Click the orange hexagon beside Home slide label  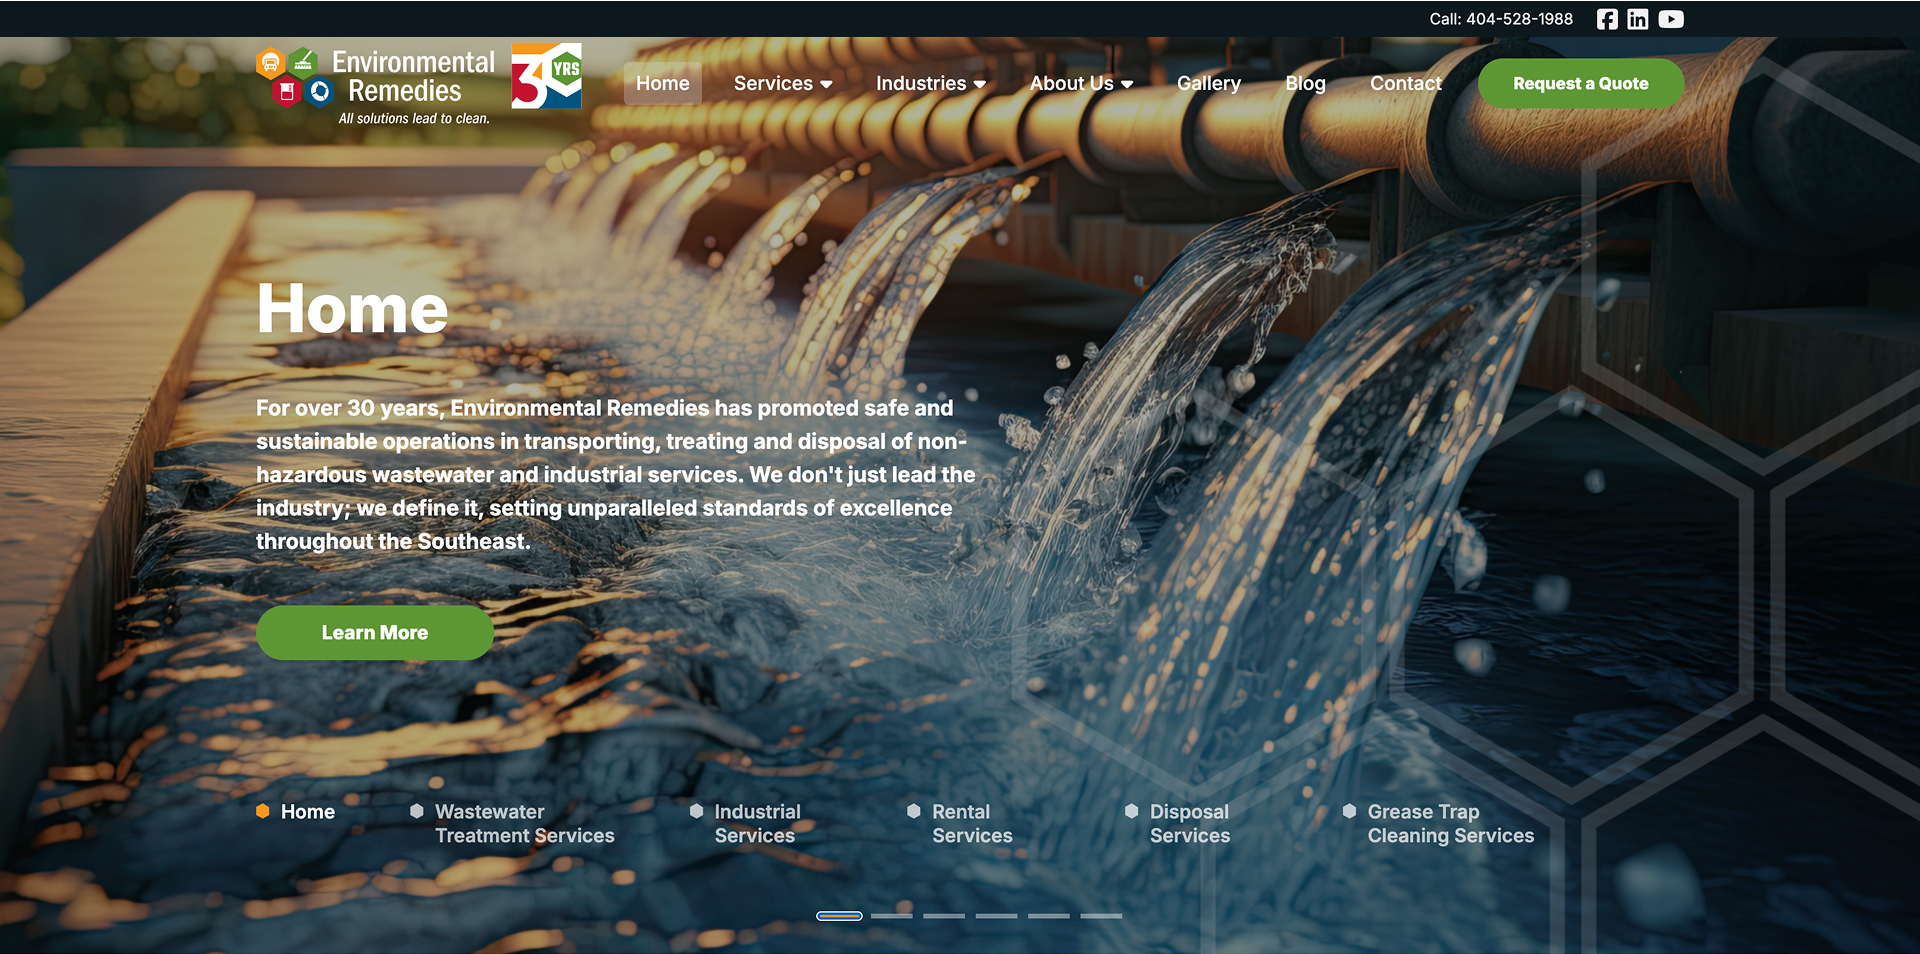tap(263, 811)
